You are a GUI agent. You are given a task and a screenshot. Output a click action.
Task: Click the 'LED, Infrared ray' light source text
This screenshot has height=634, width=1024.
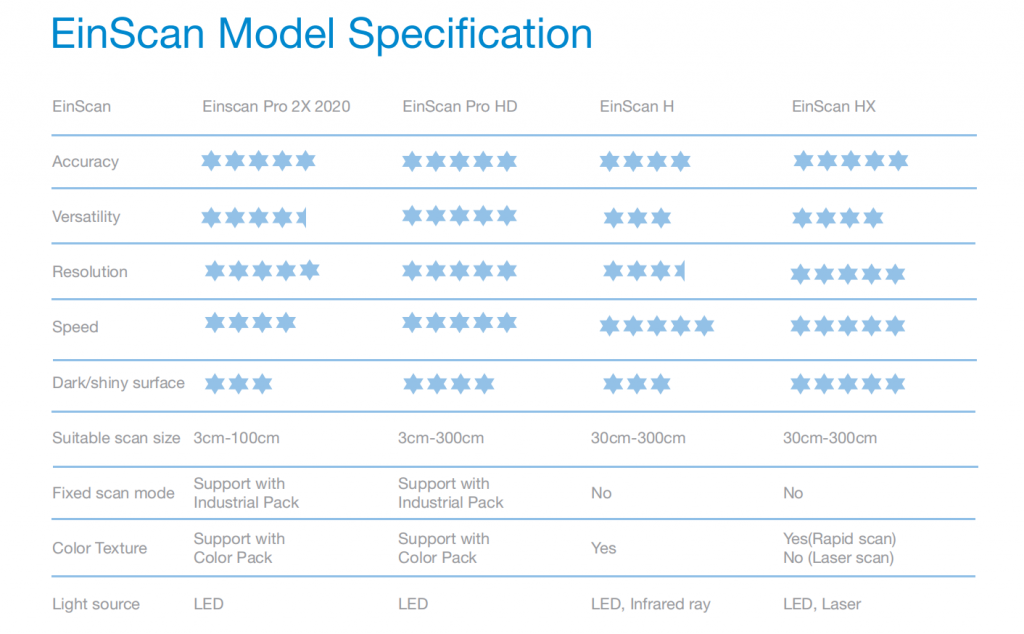[x=650, y=605]
